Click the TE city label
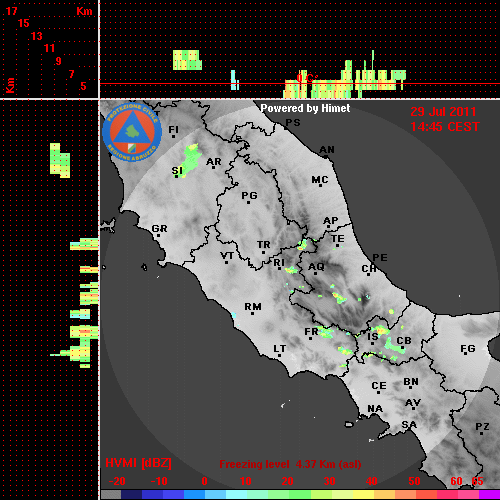Image resolution: width=500 pixels, height=500 pixels. click(x=337, y=239)
